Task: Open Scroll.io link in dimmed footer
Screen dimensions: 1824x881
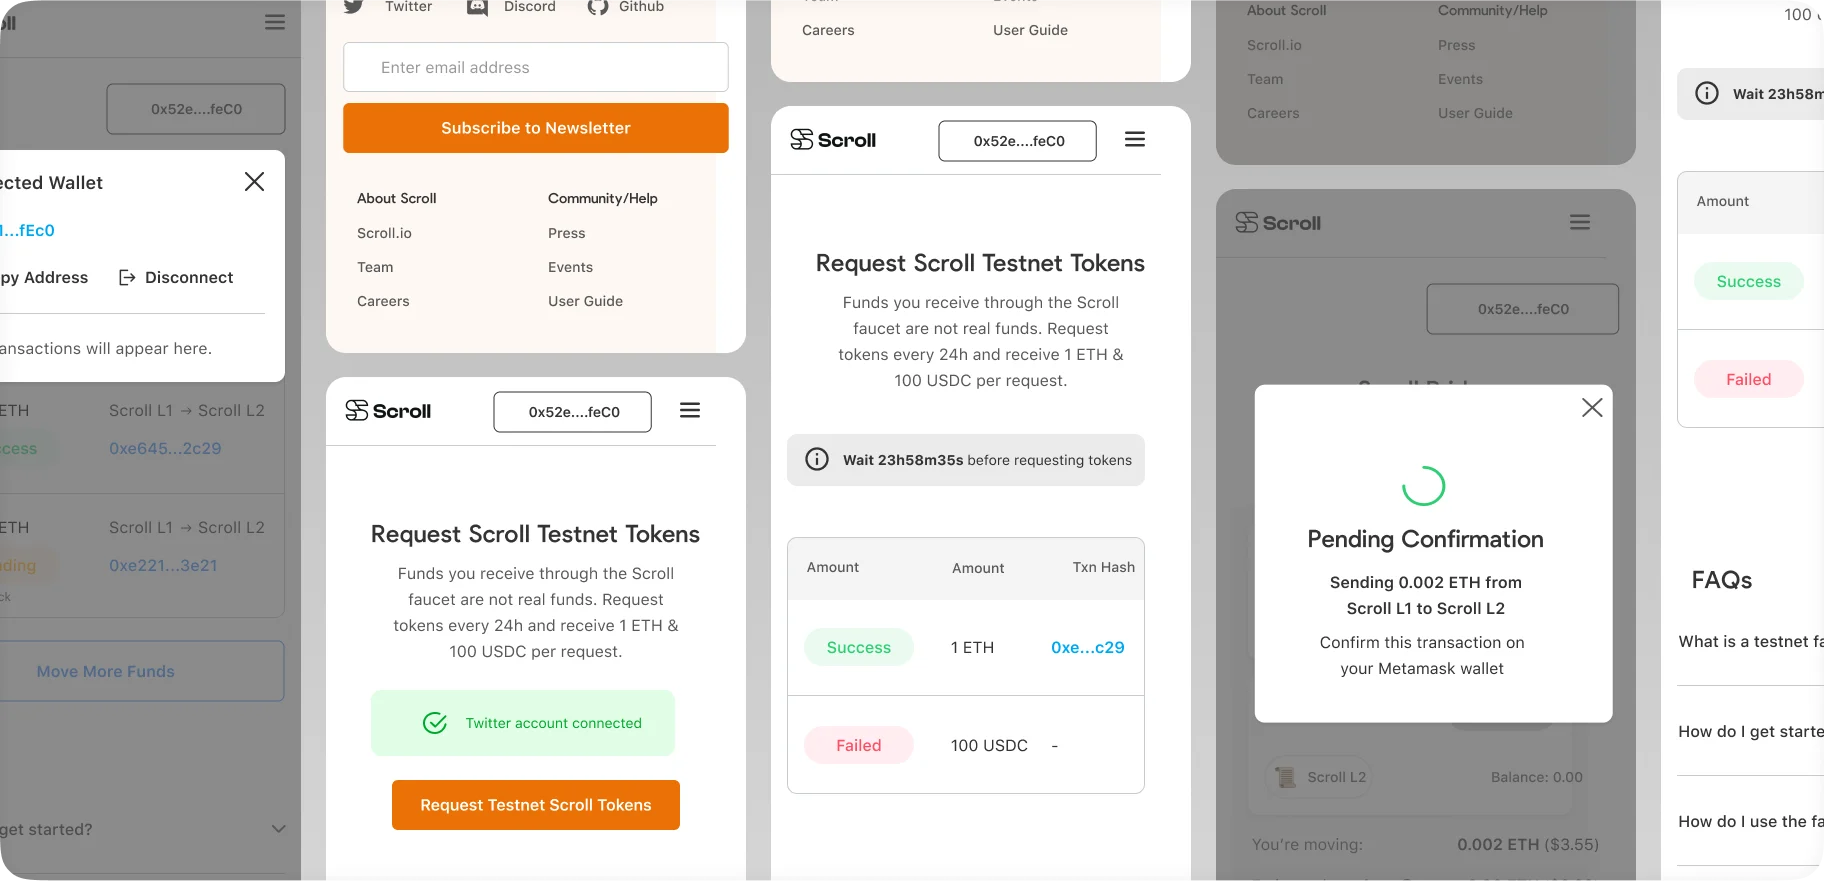Action: pyautogui.click(x=1274, y=45)
